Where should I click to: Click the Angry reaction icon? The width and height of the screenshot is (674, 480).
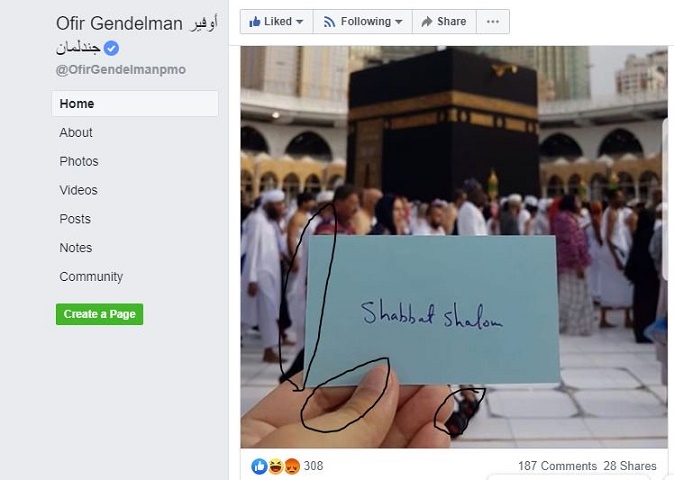tap(291, 466)
